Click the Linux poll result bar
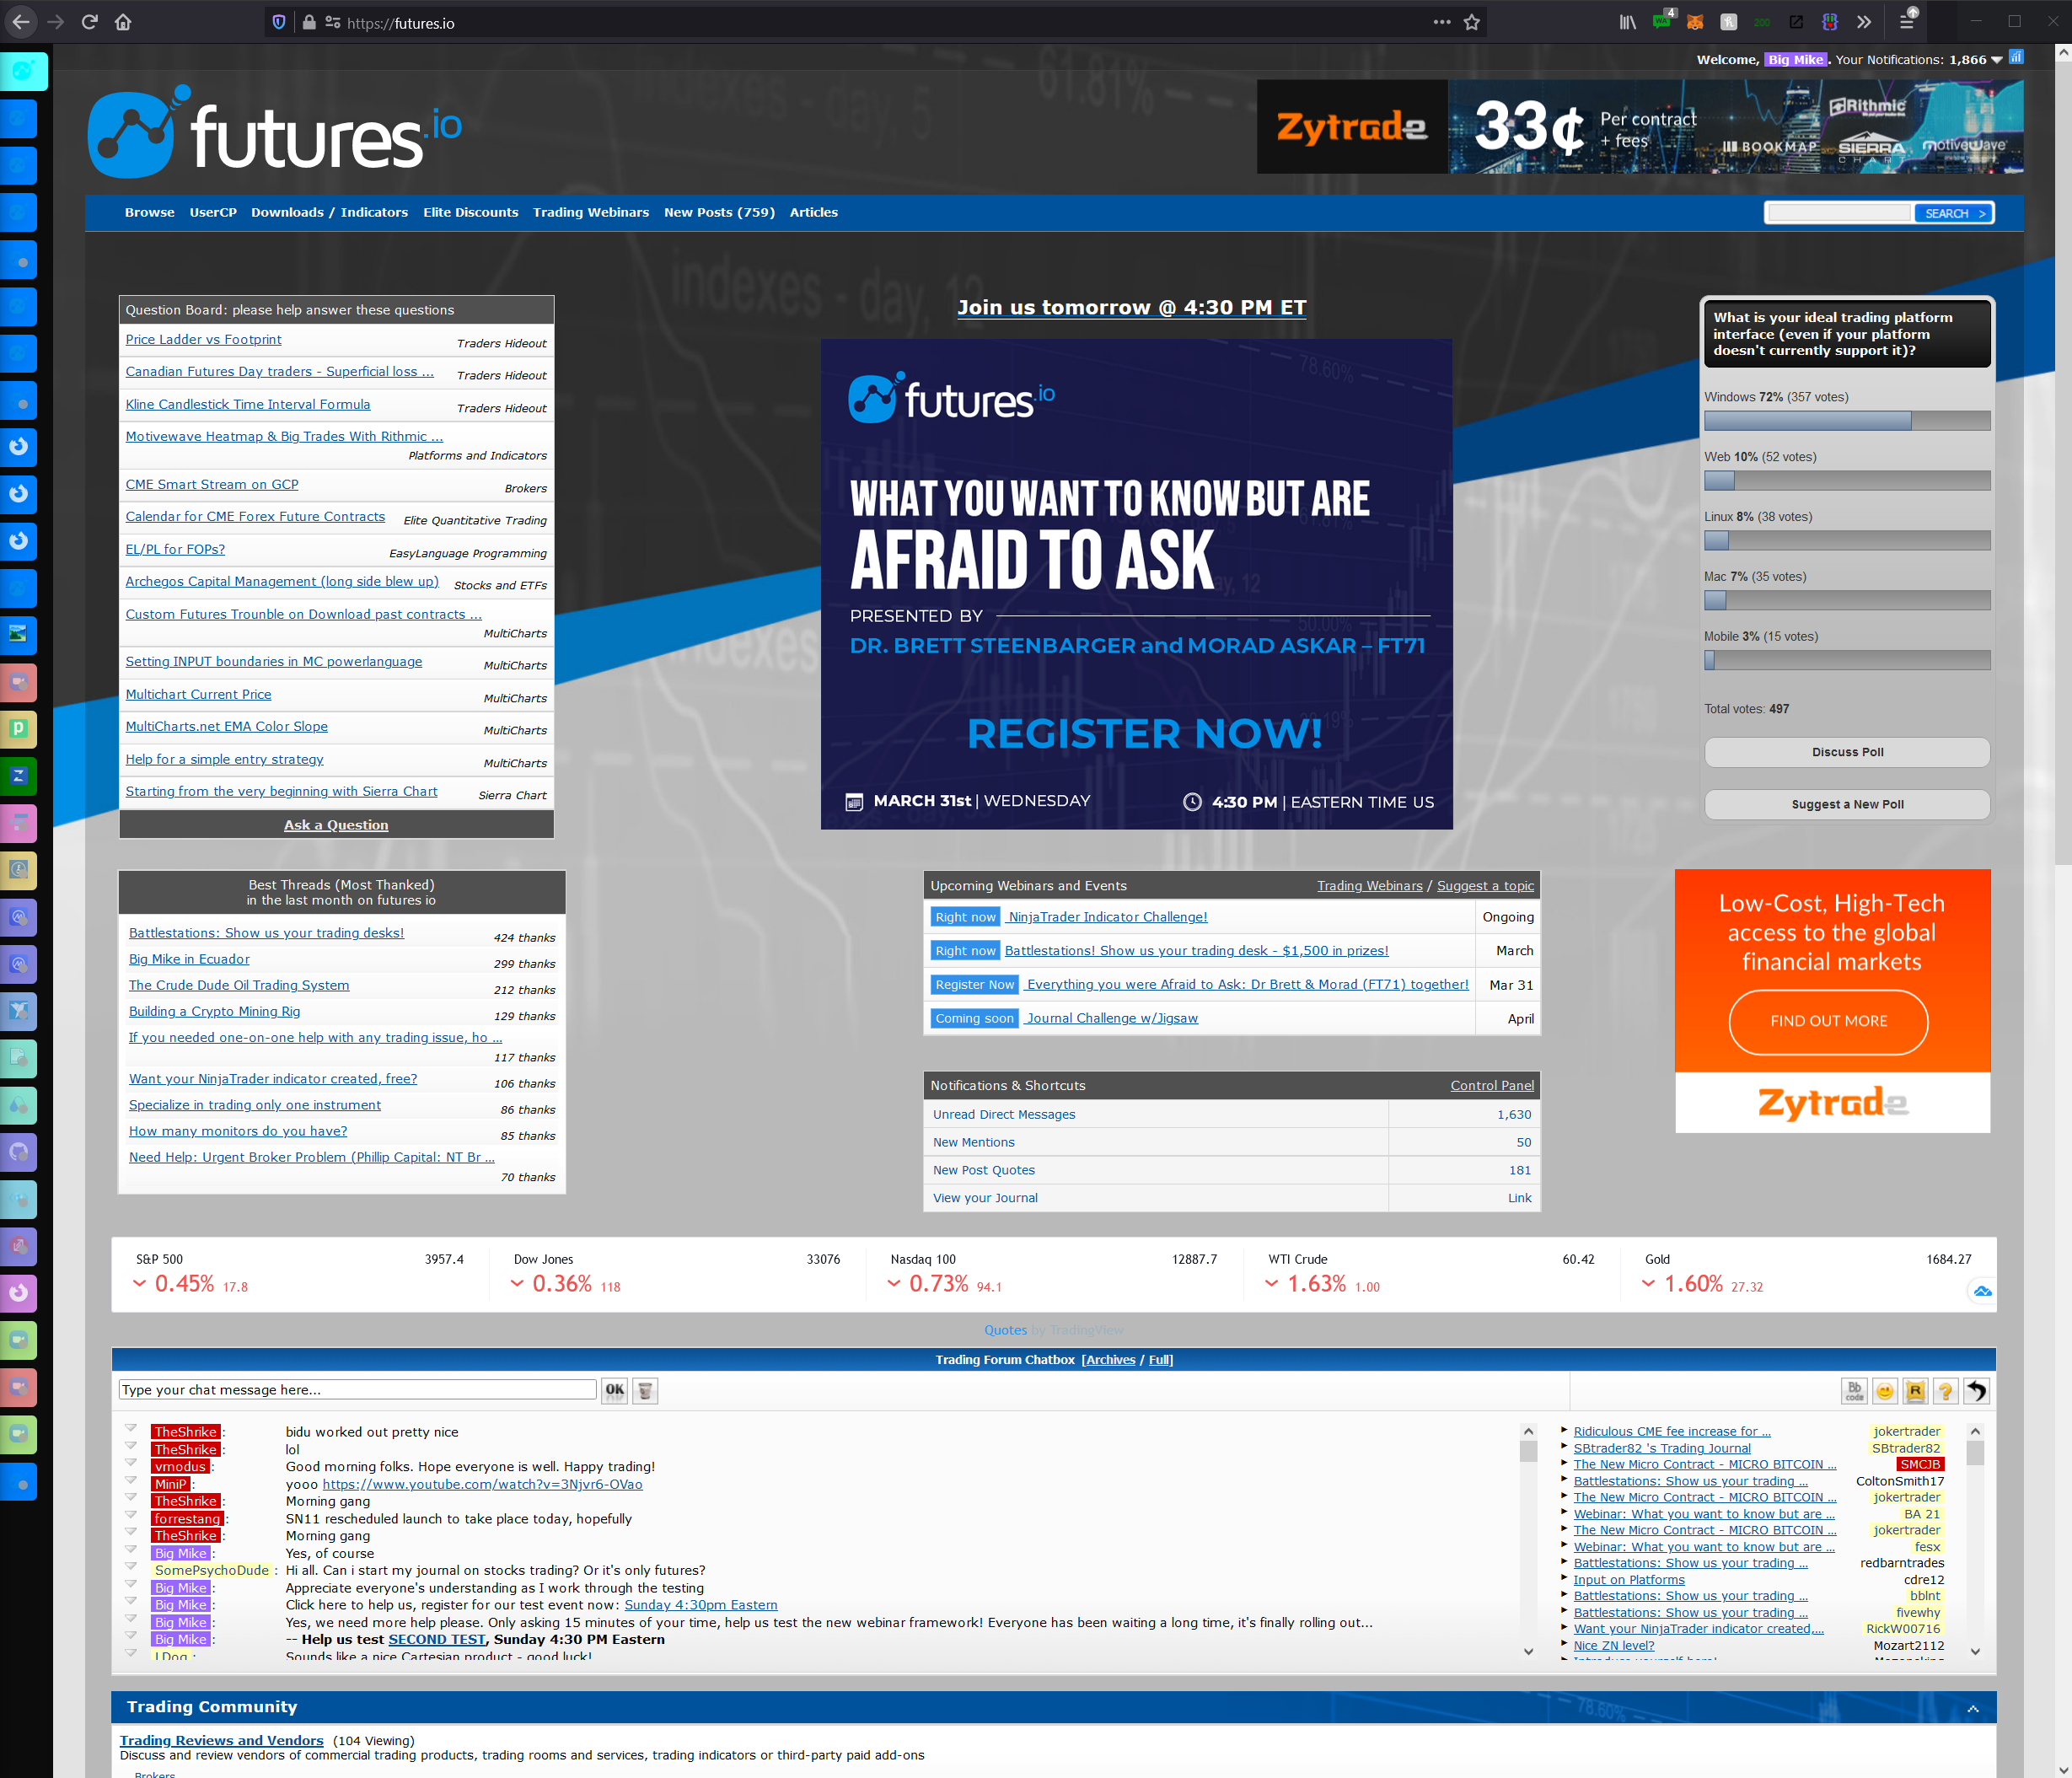The image size is (2072, 1778). (1847, 541)
